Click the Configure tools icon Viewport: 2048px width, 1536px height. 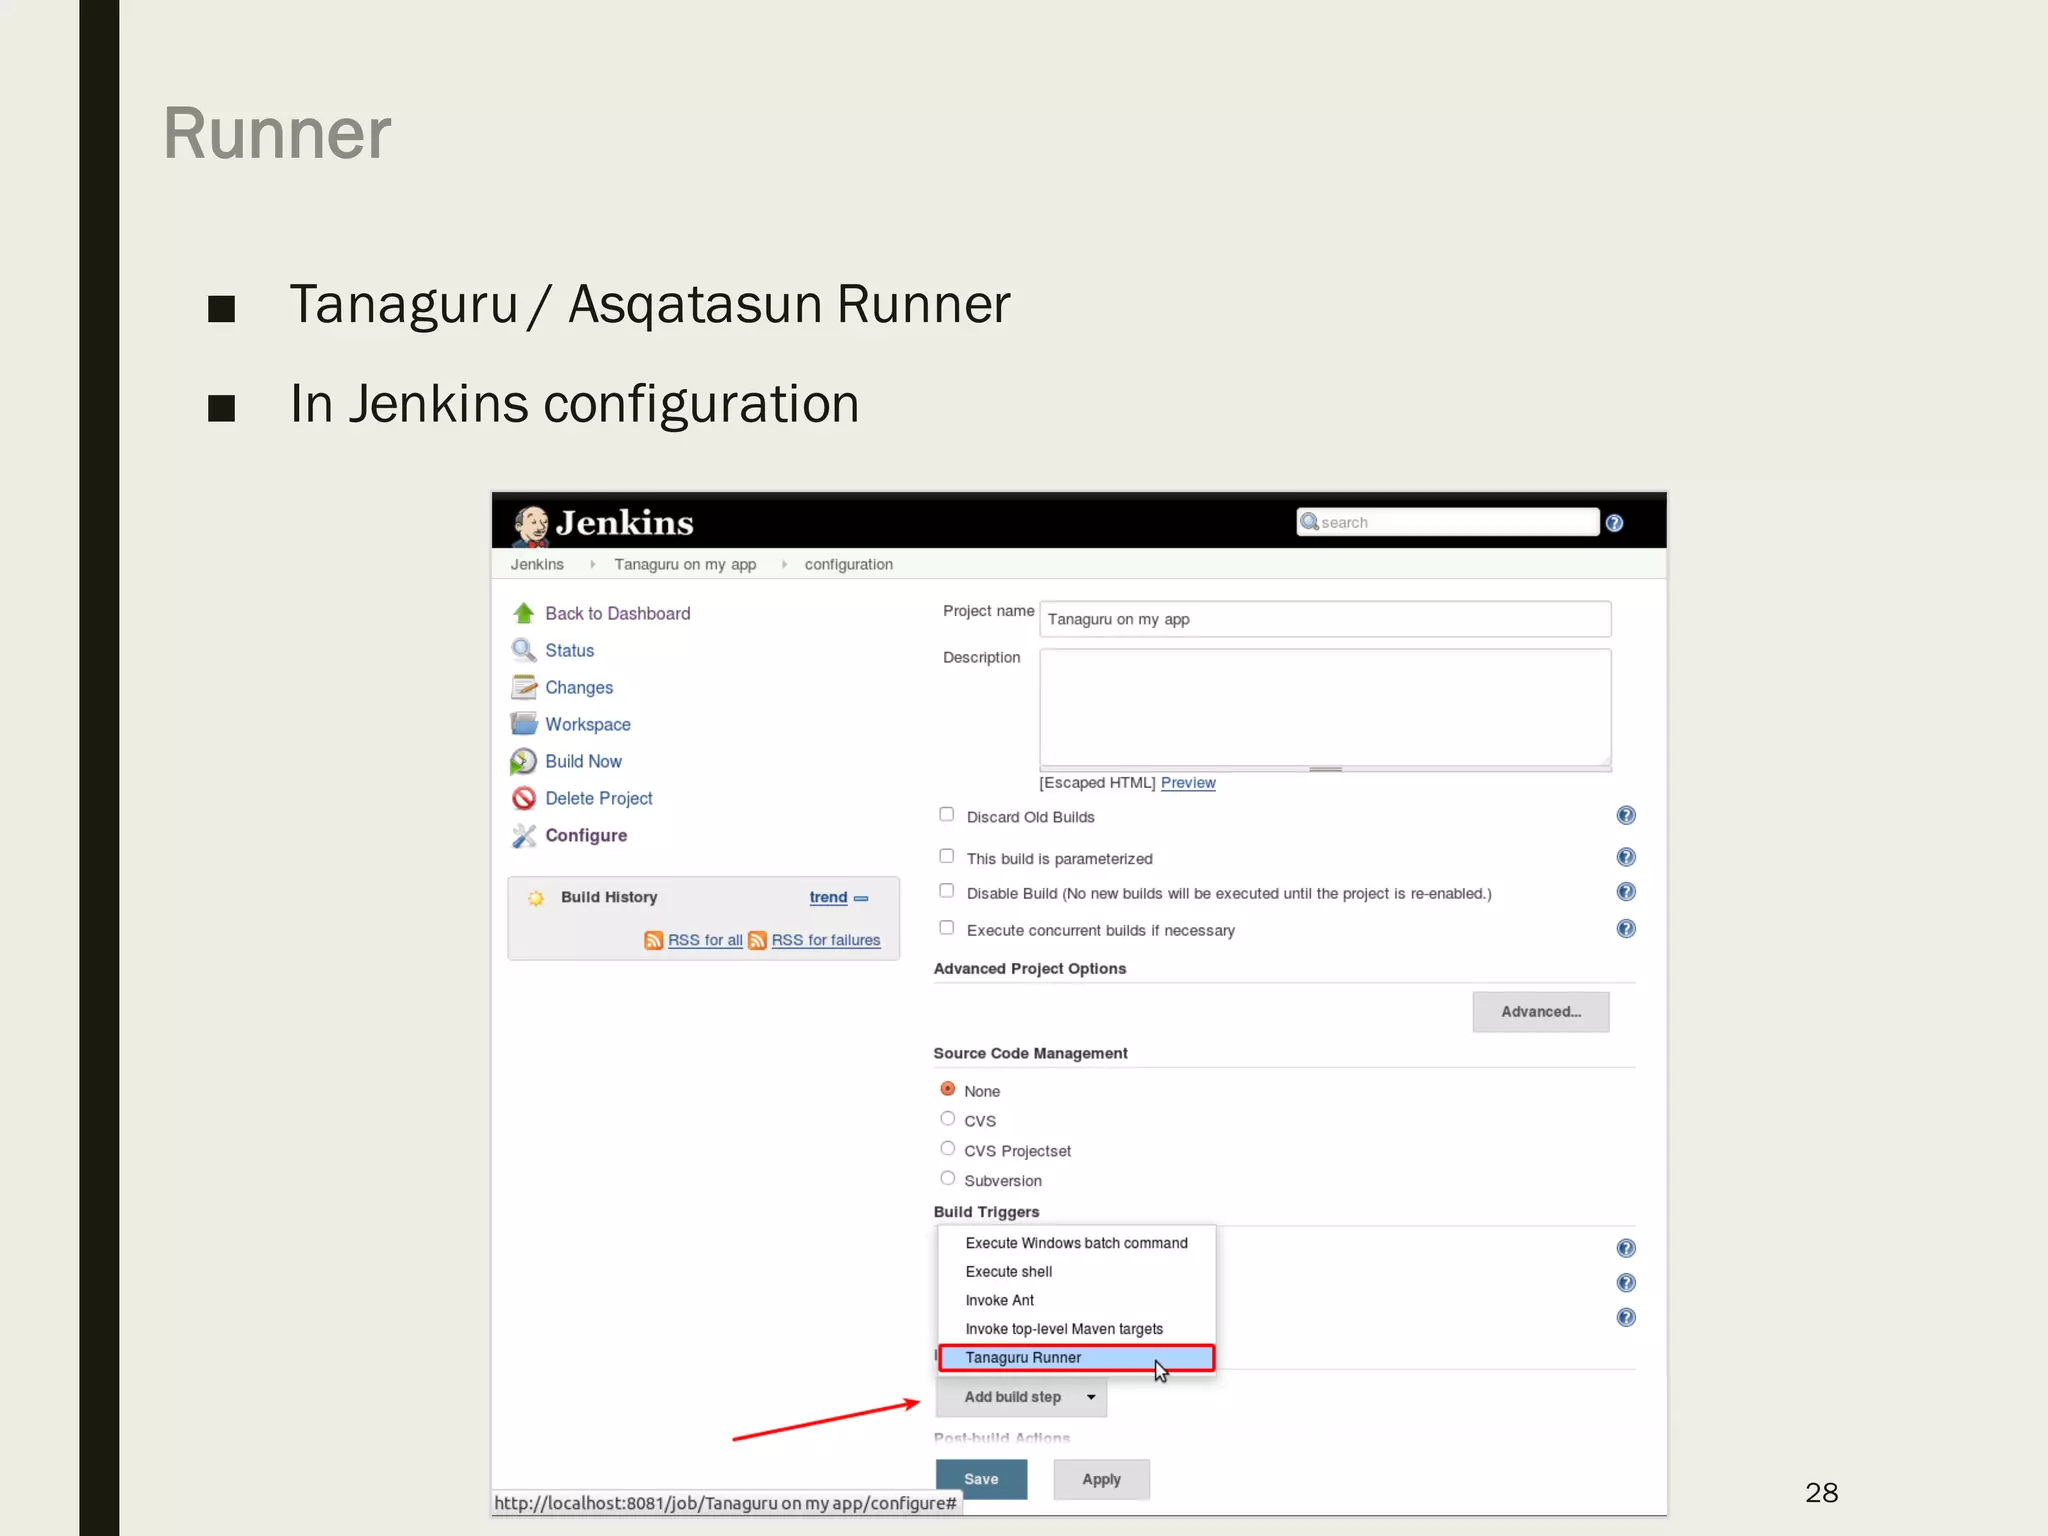[523, 835]
